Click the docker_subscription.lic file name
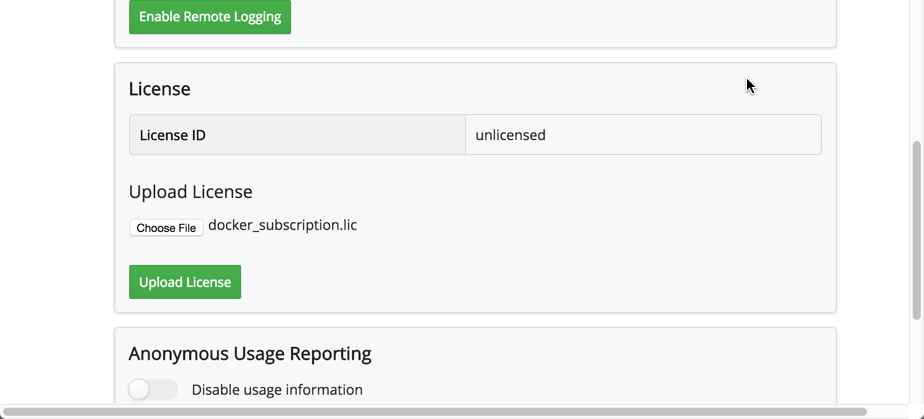Screen dimensions: 924x419 [x=282, y=225]
